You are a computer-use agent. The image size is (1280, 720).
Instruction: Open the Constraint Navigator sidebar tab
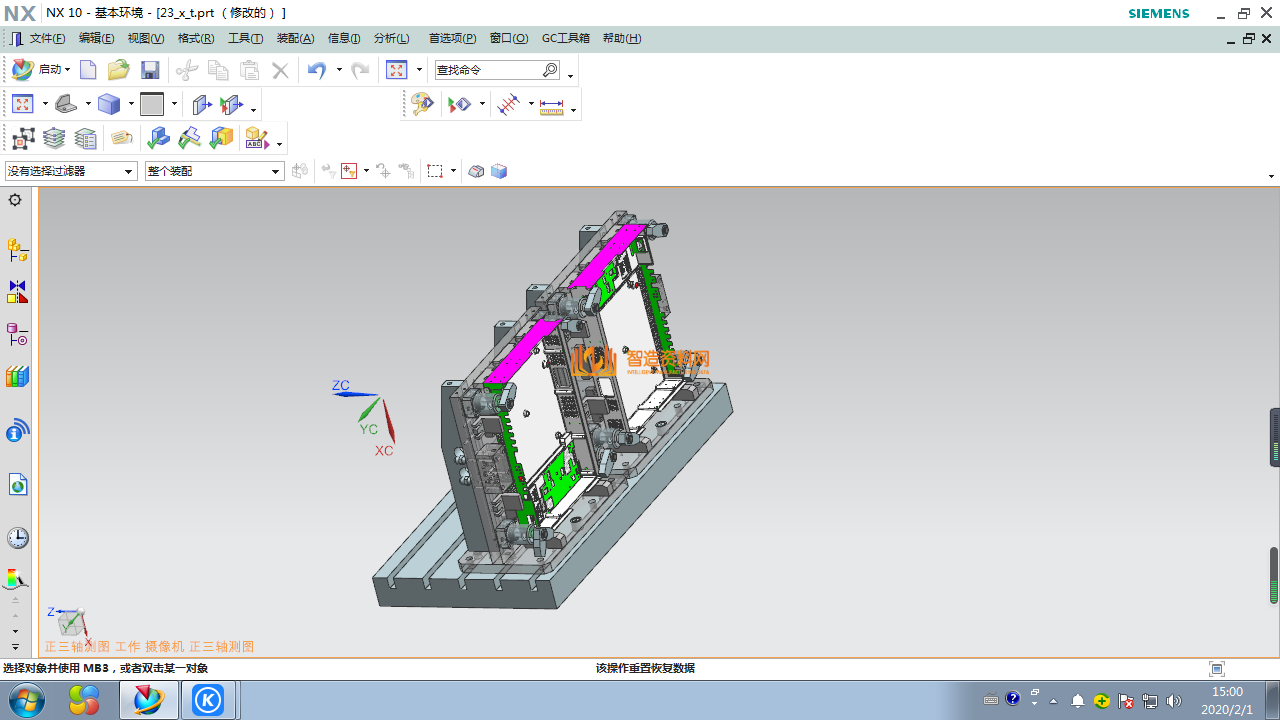[17, 292]
